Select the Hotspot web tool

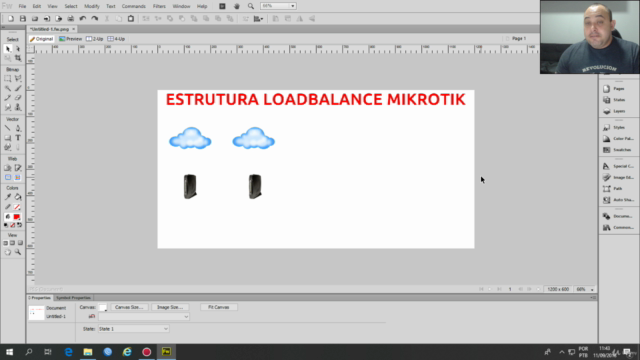[8, 168]
